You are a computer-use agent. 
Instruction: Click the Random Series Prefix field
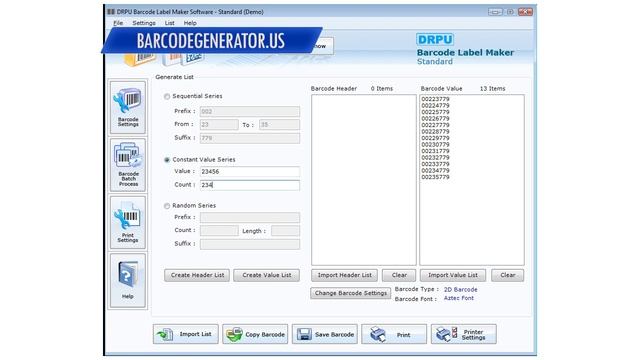click(x=250, y=218)
